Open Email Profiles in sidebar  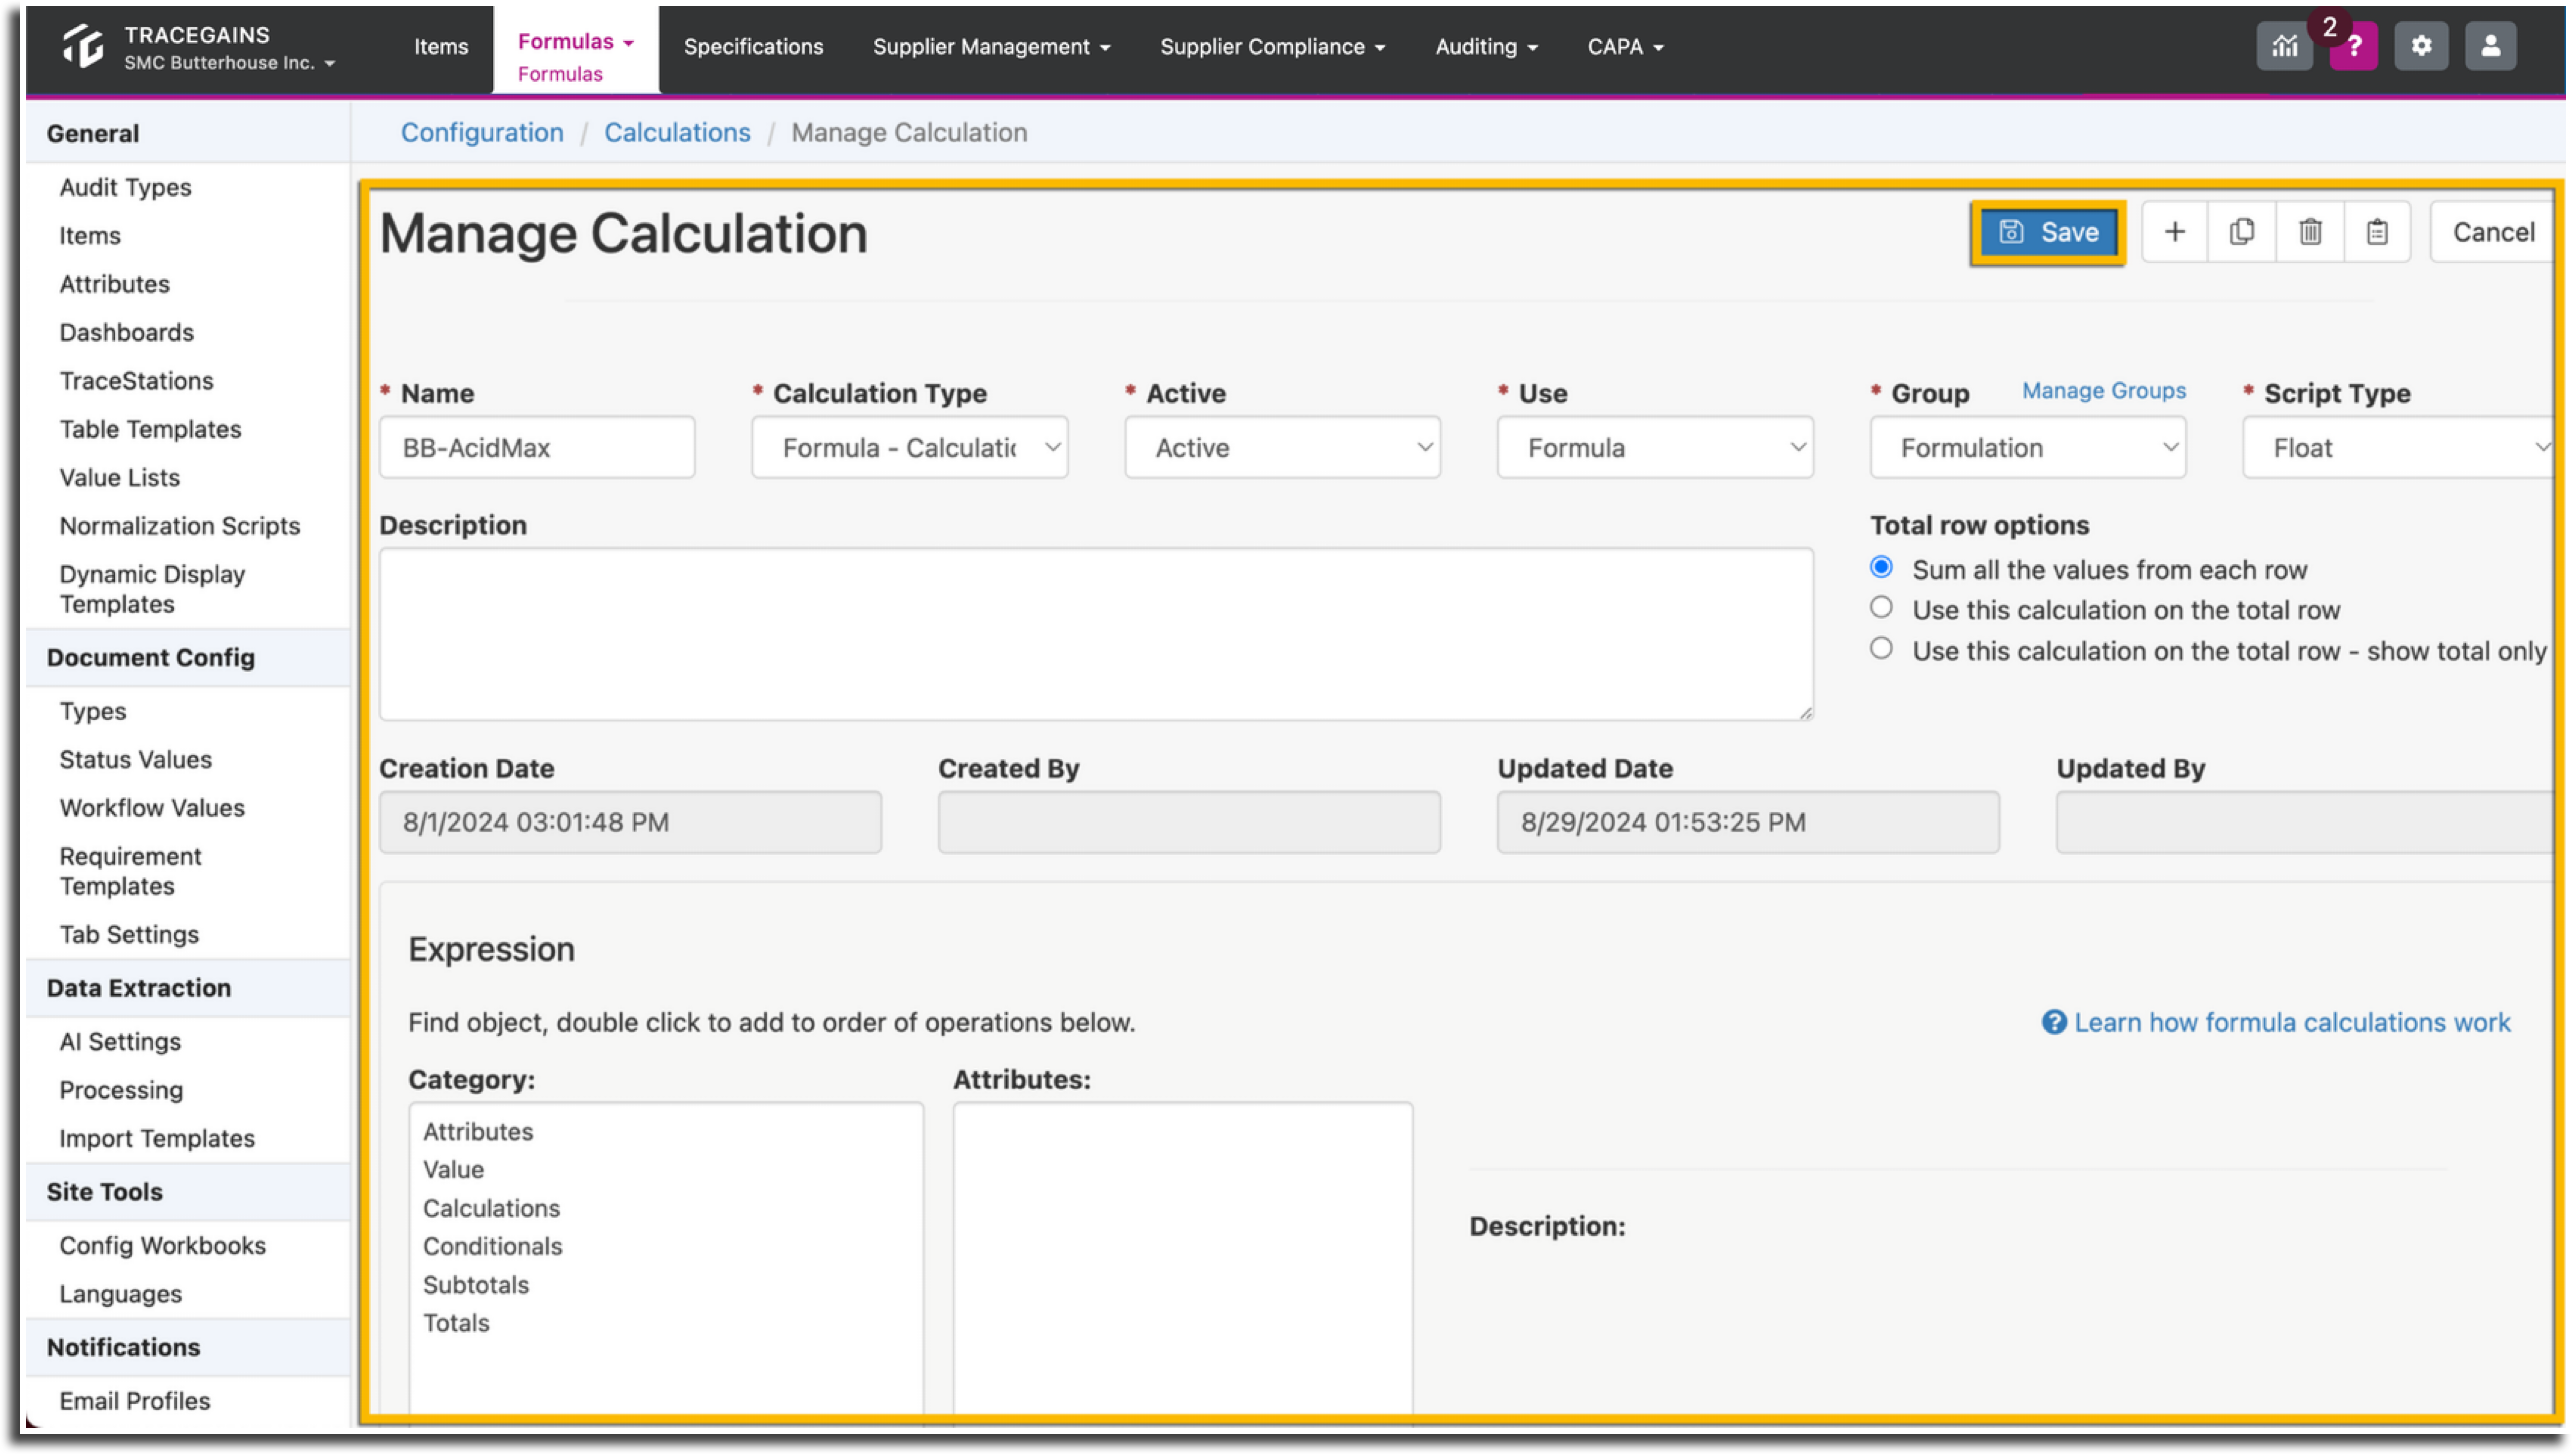pyautogui.click(x=134, y=1400)
